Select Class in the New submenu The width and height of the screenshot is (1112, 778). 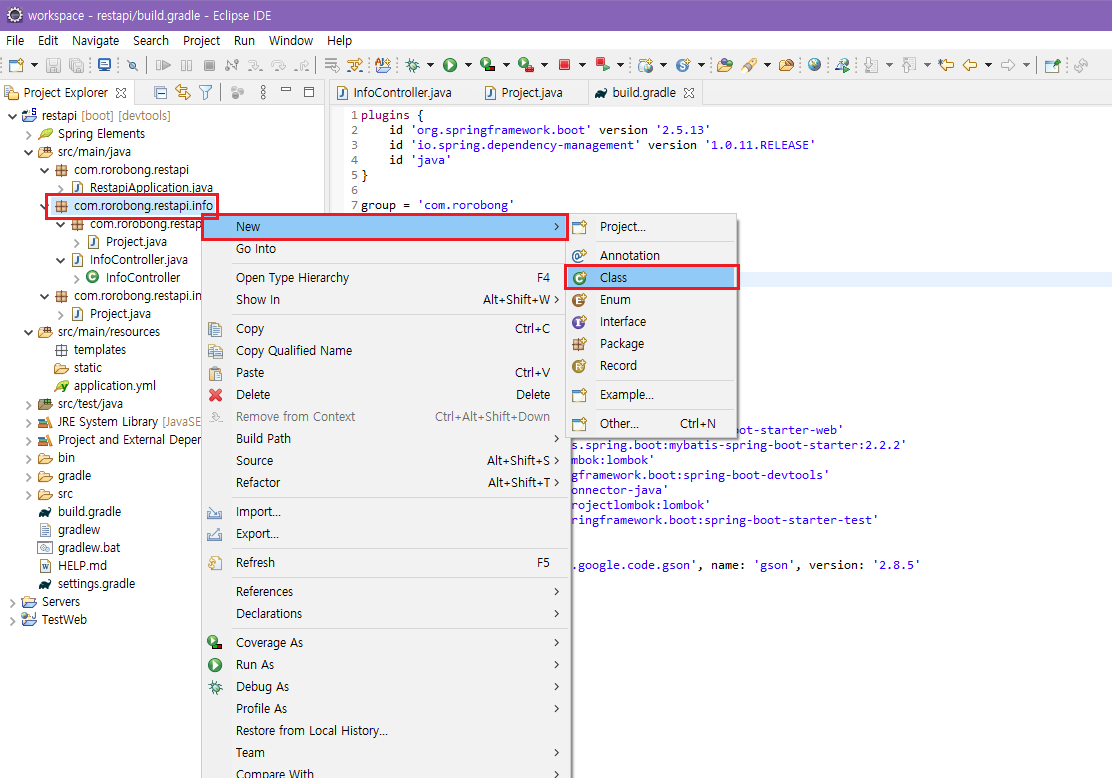point(652,277)
